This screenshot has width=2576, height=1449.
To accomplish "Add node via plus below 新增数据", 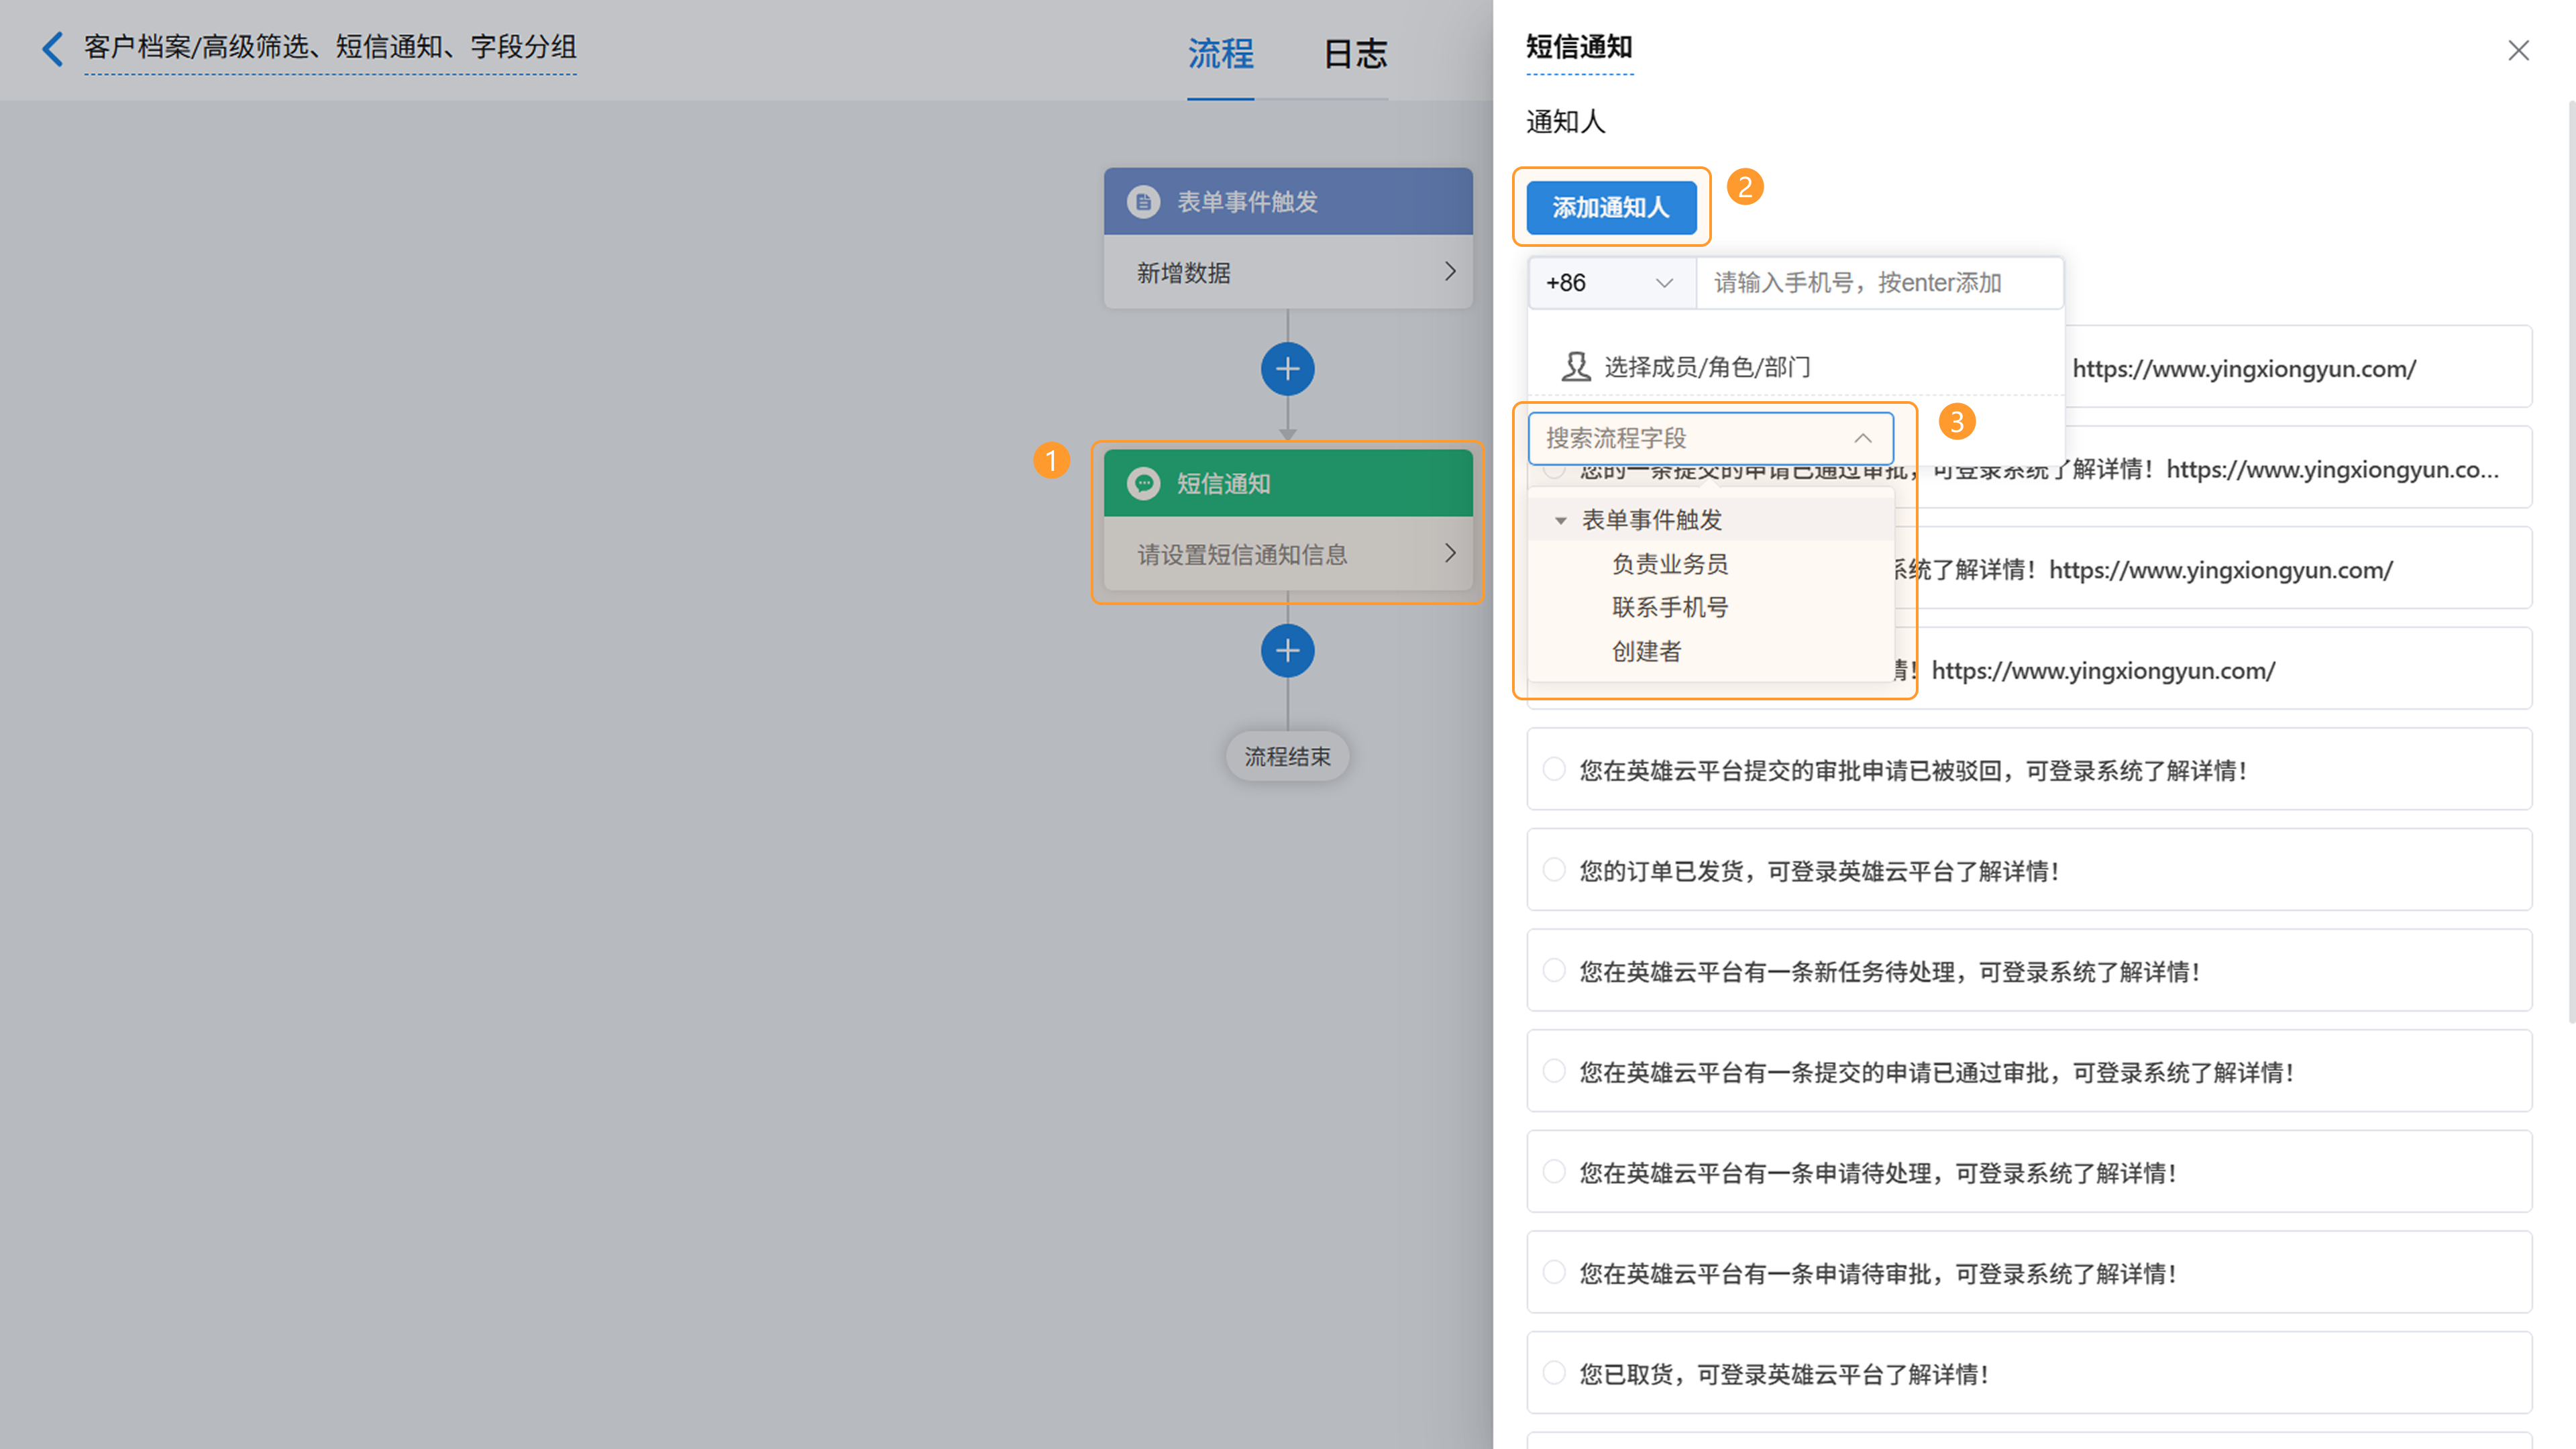I will click(1287, 369).
